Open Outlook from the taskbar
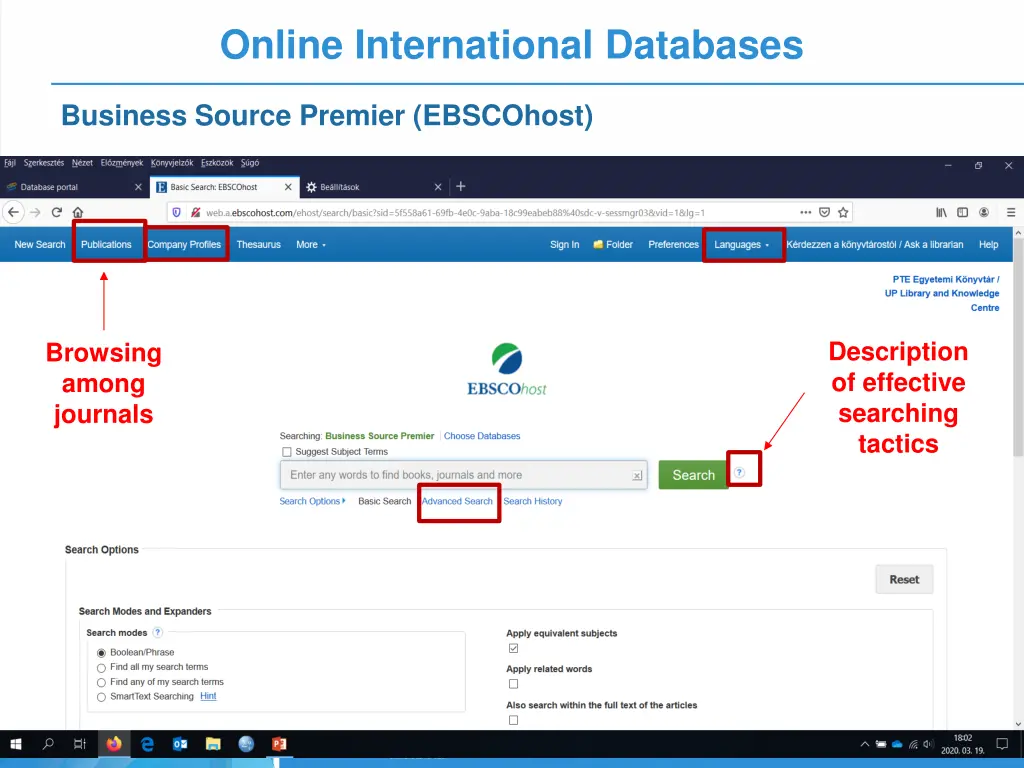The image size is (1024, 768). tap(180, 744)
